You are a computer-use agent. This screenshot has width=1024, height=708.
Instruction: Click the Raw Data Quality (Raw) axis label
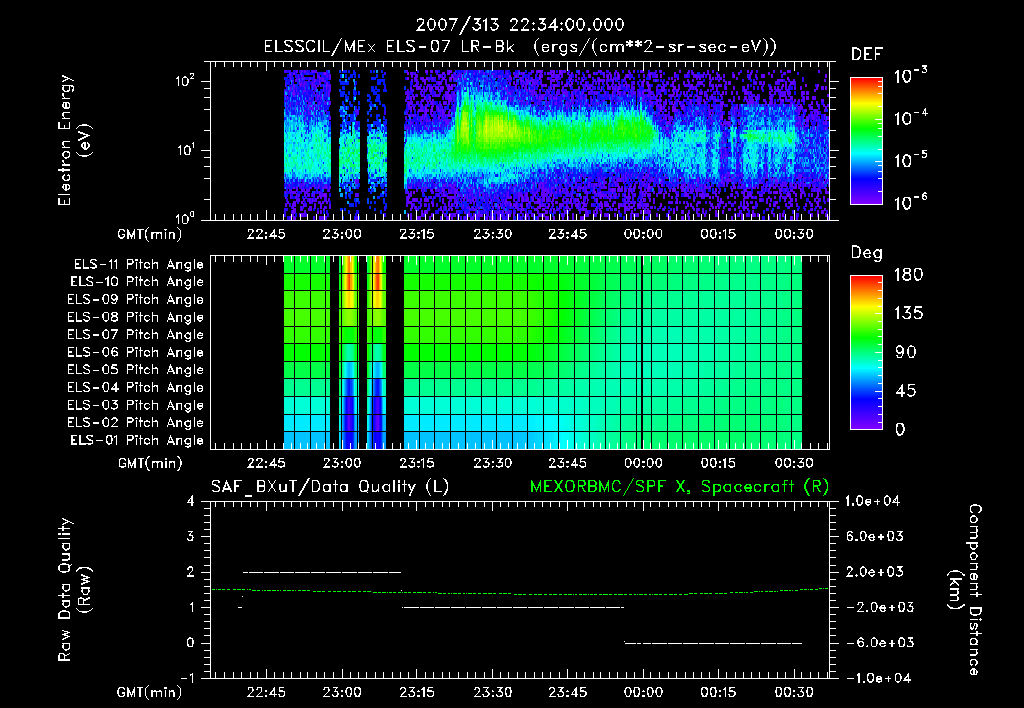74,590
